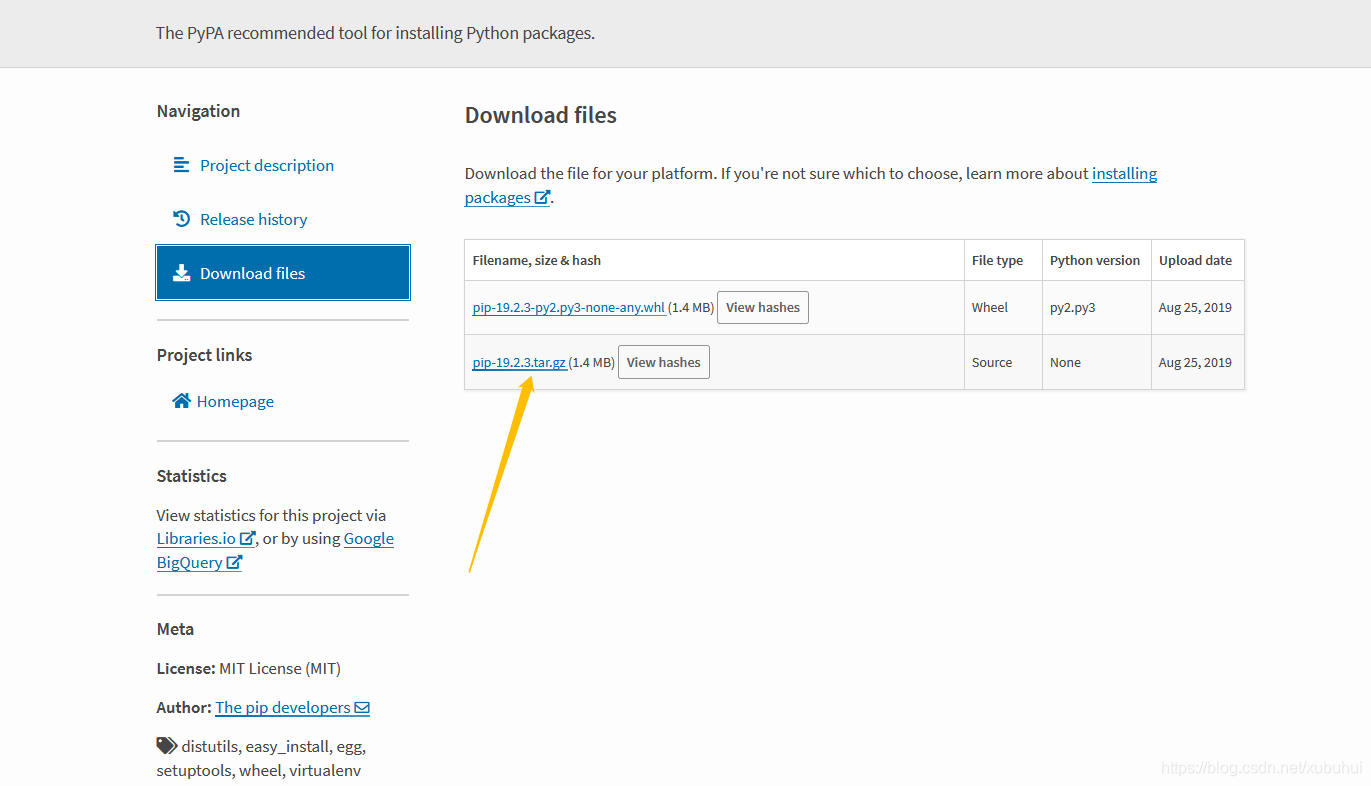
Task: View hashes for the wheel file
Action: [x=763, y=307]
